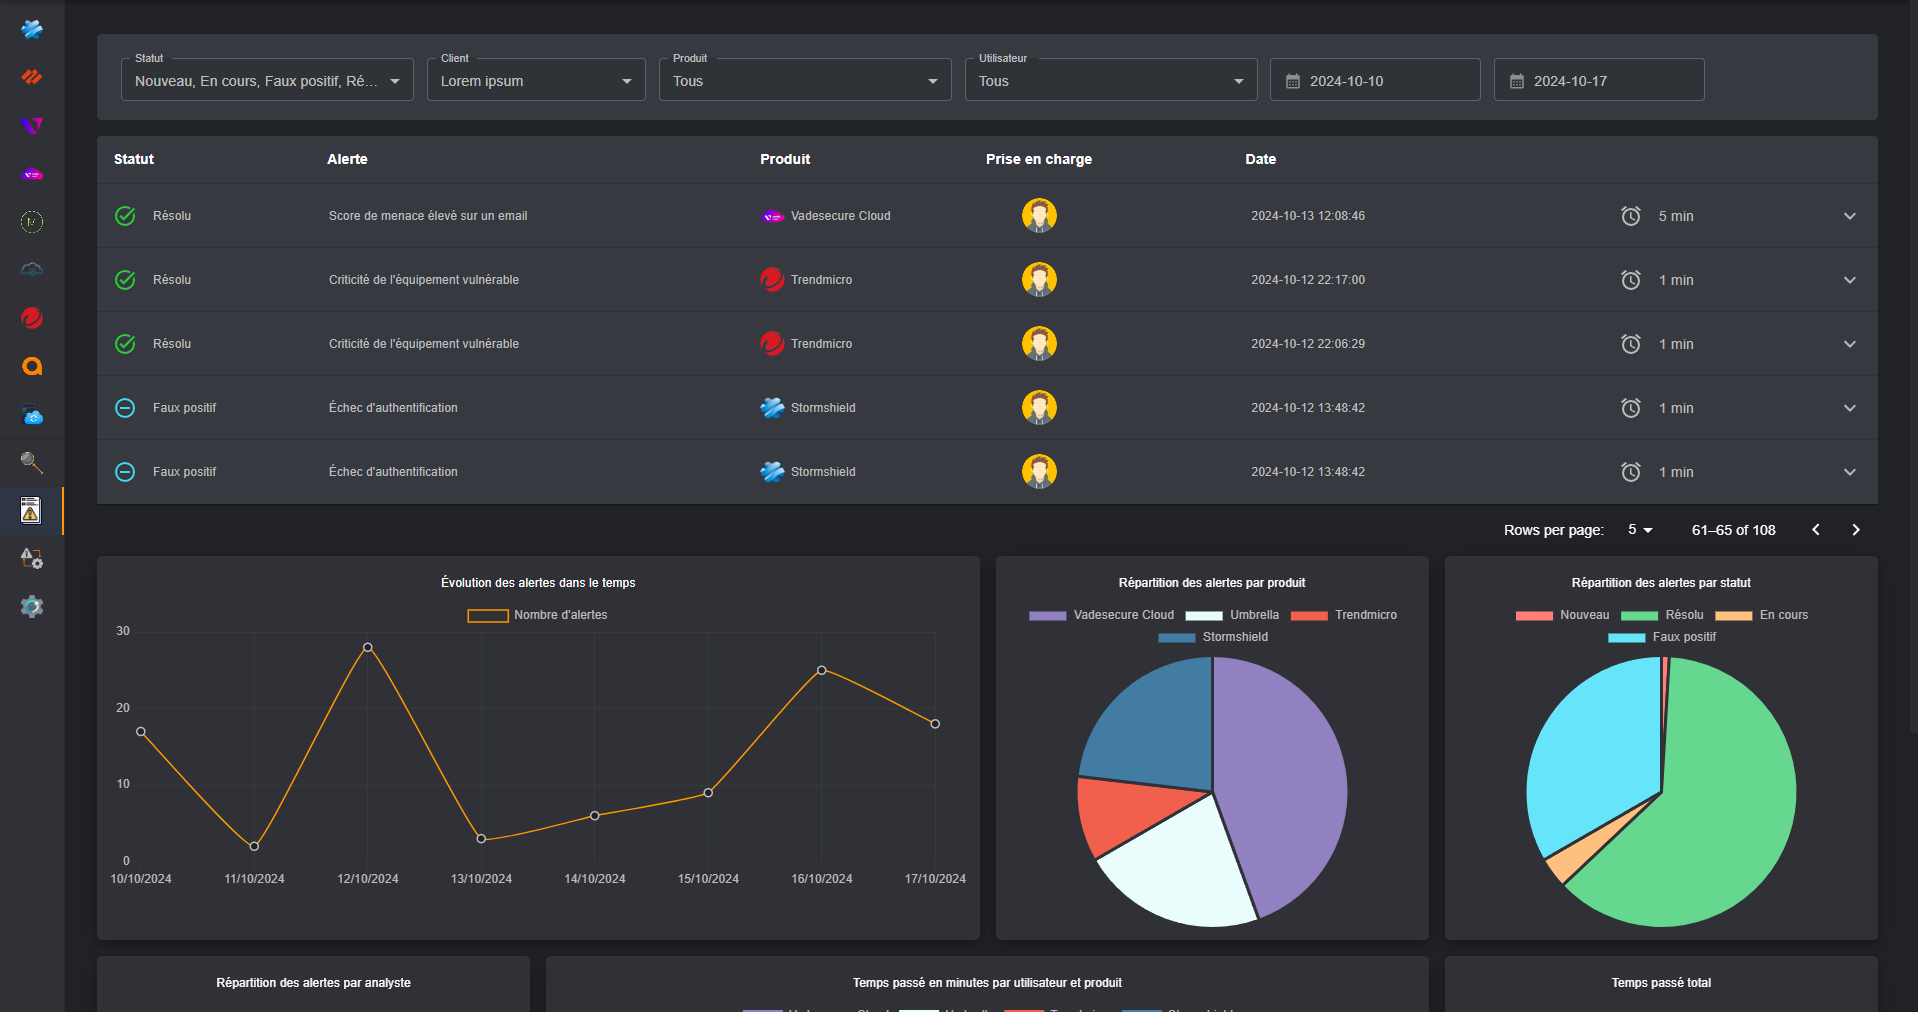The width and height of the screenshot is (1918, 1012).
Task: Expand the first Résolu alert row chevron
Action: (x=1849, y=216)
